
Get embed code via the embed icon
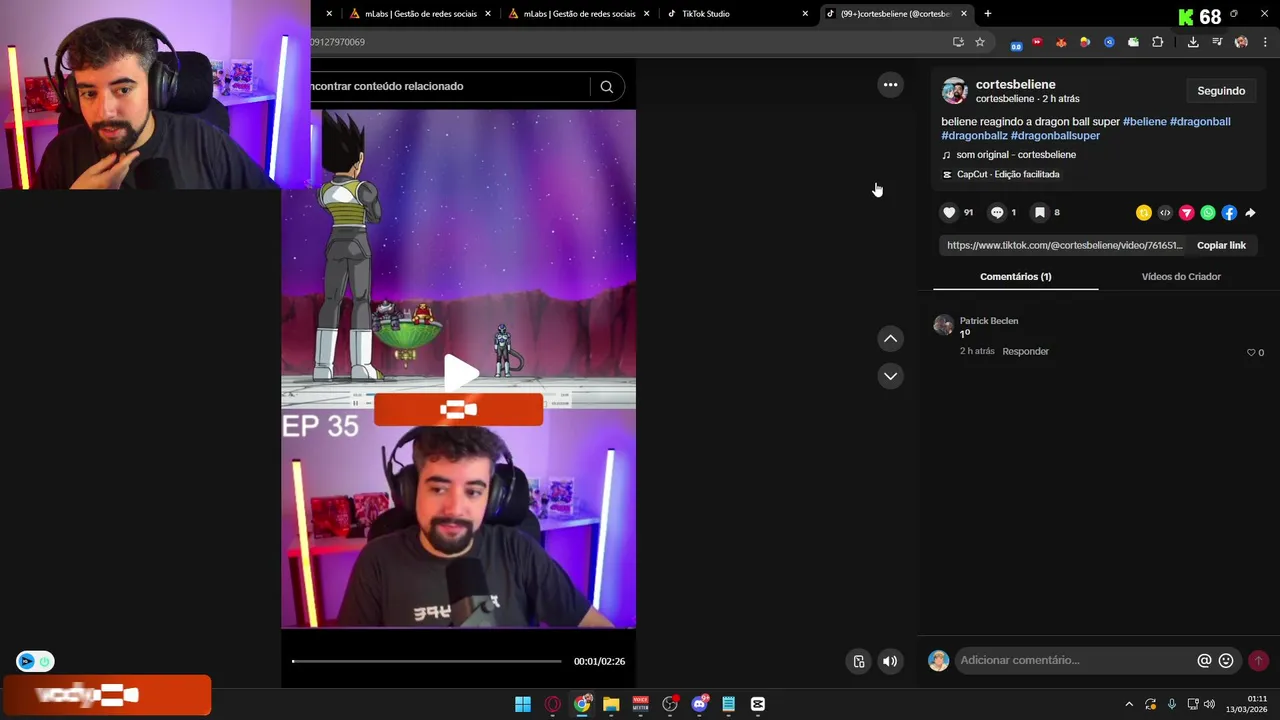coord(1165,213)
